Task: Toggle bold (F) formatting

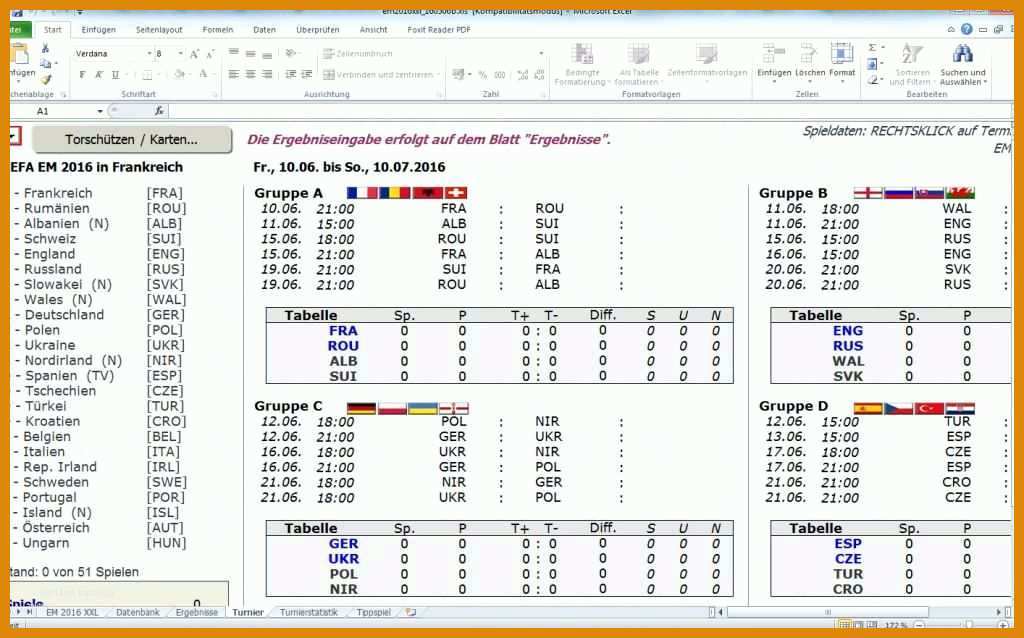Action: pos(82,74)
